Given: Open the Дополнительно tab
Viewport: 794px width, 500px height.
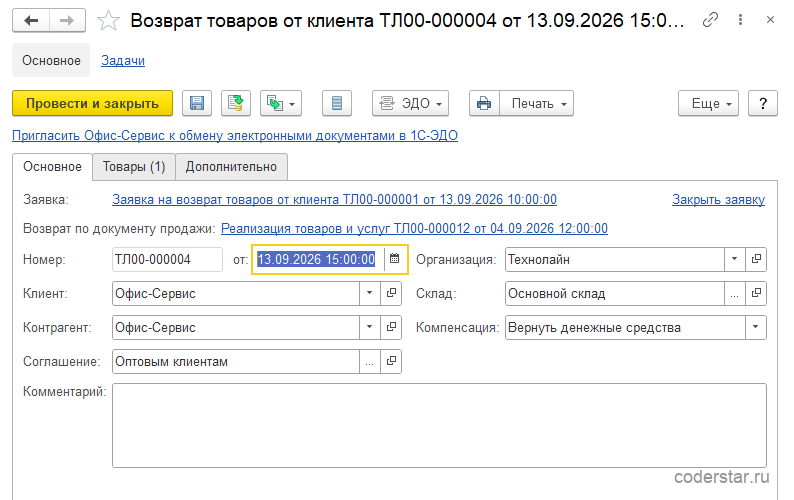Looking at the screenshot, I should point(231,167).
